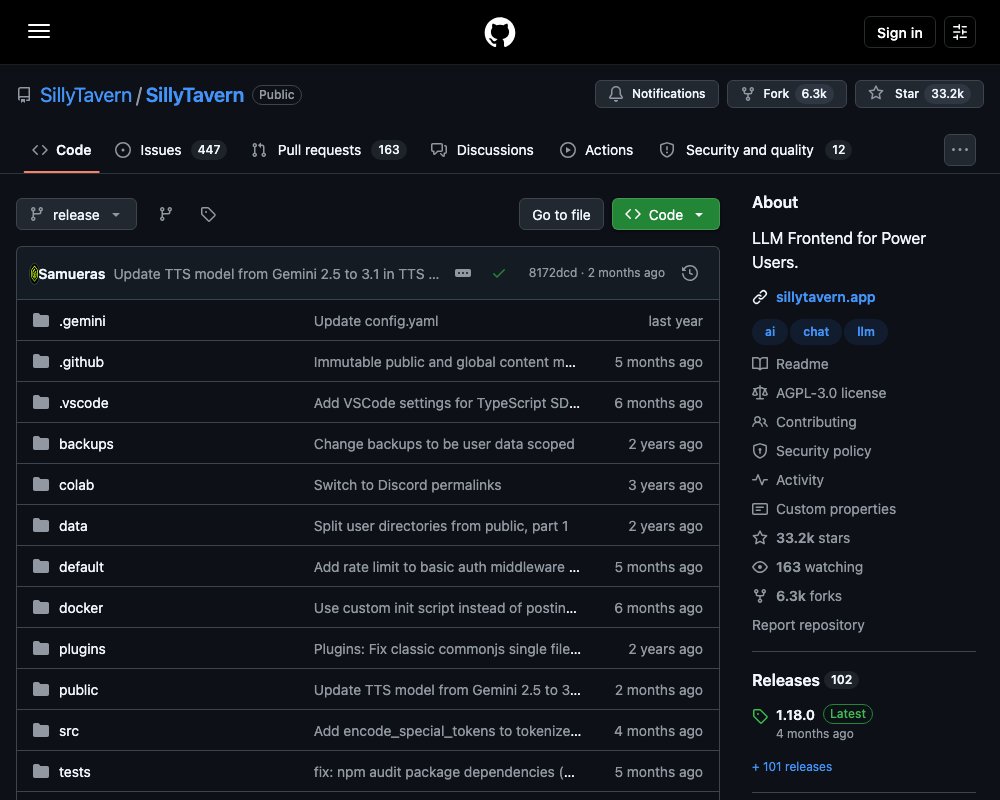Click the shield icon beside Security policy
This screenshot has height=800, width=1000.
(760, 451)
